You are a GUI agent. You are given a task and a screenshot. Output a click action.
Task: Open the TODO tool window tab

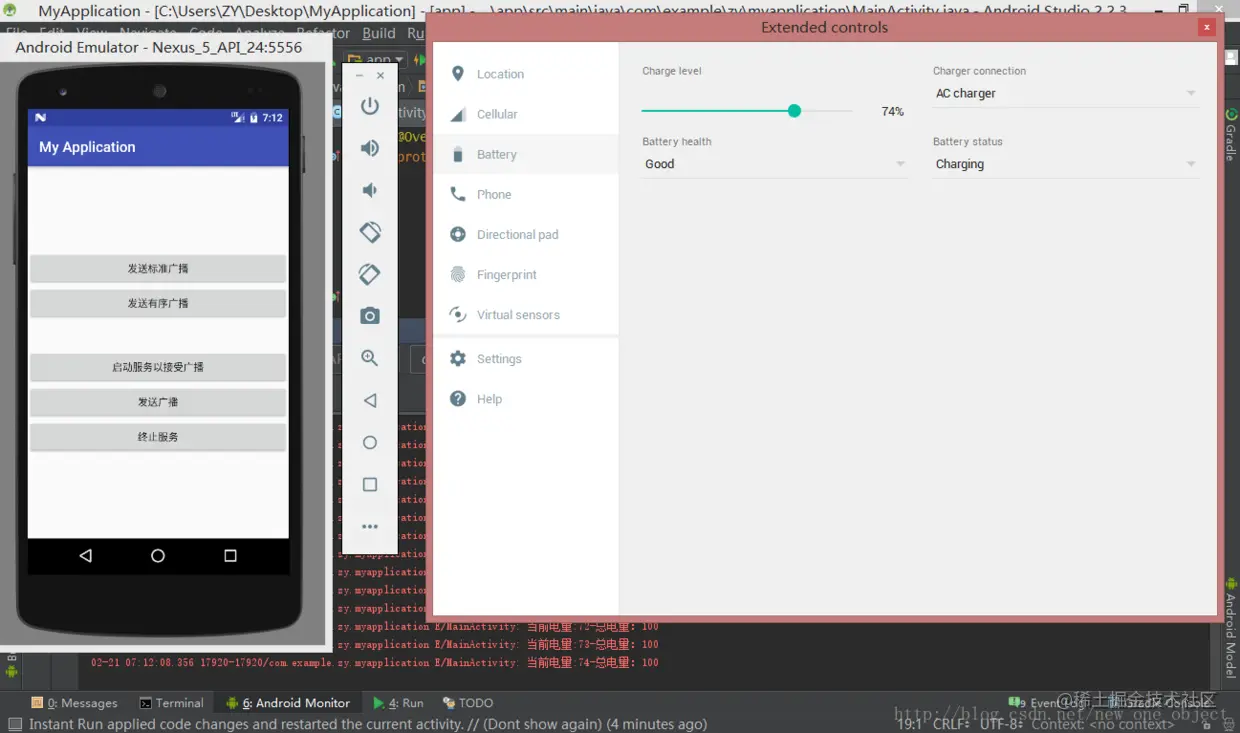[468, 703]
